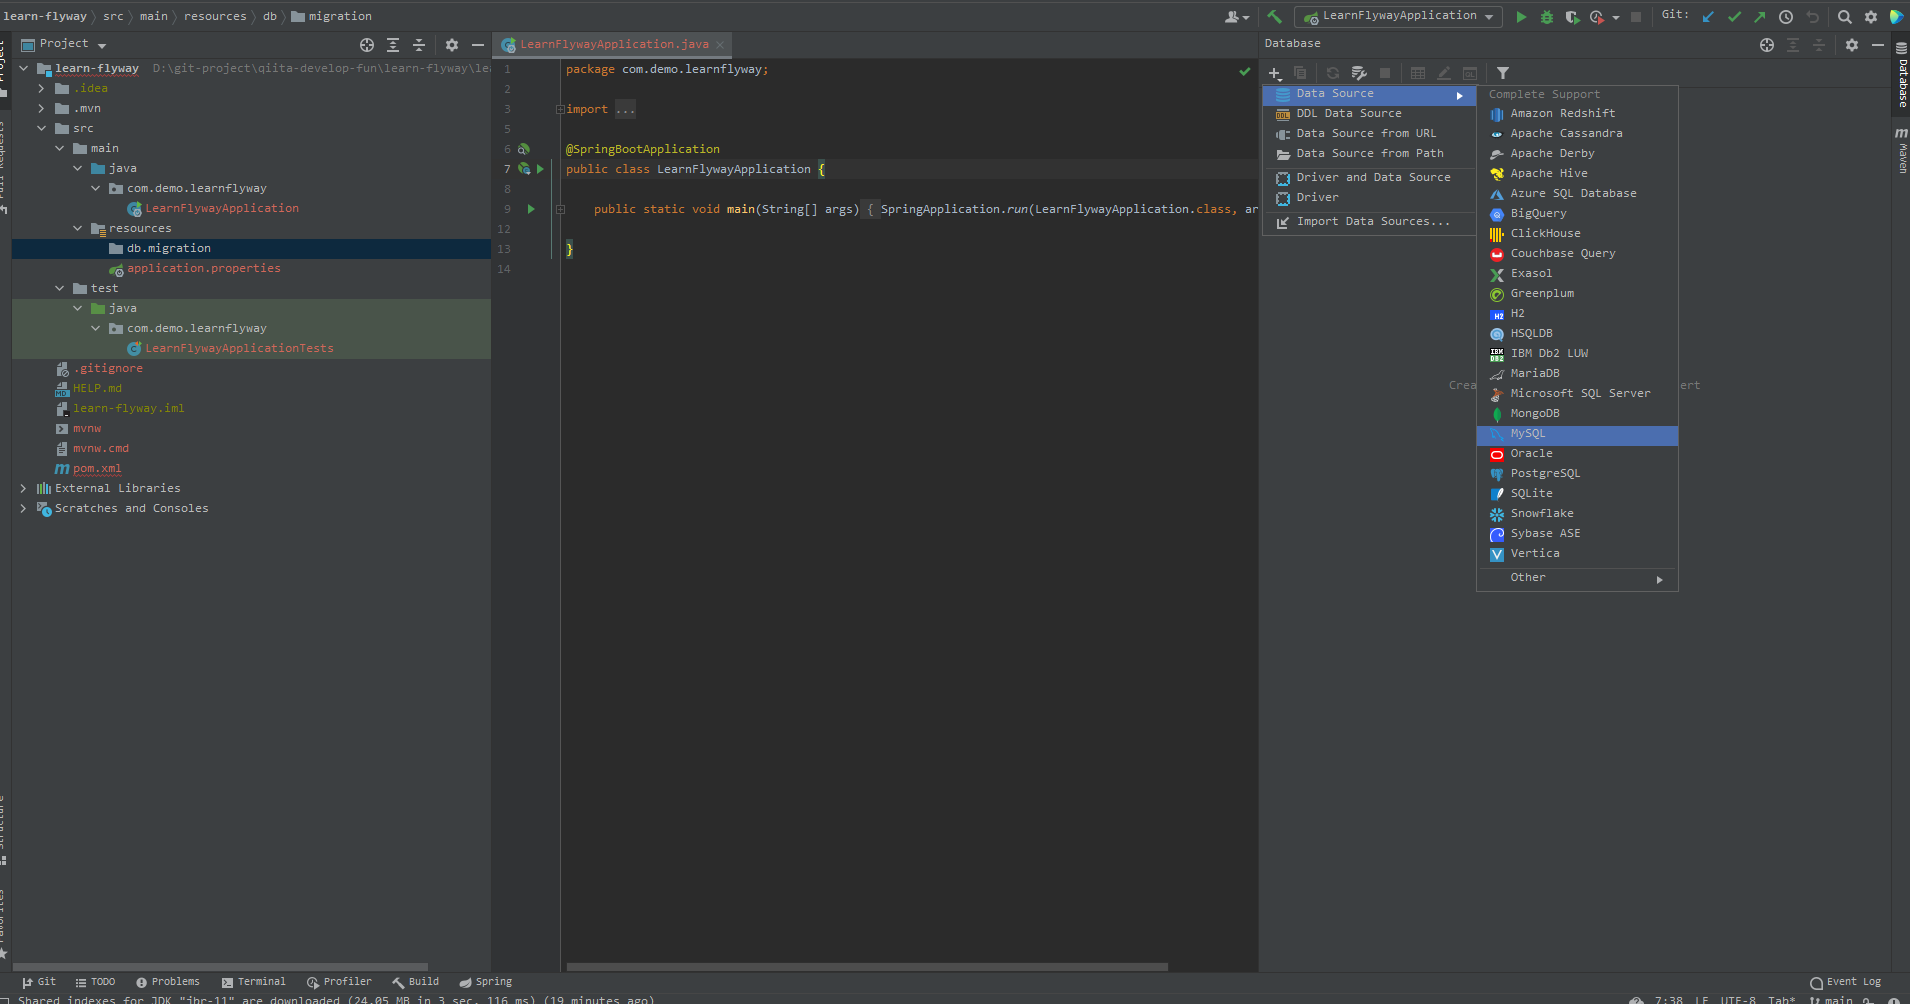Run LearnFlywayApplication with the green play button
Viewport: 1910px width, 1004px height.
(x=1521, y=17)
